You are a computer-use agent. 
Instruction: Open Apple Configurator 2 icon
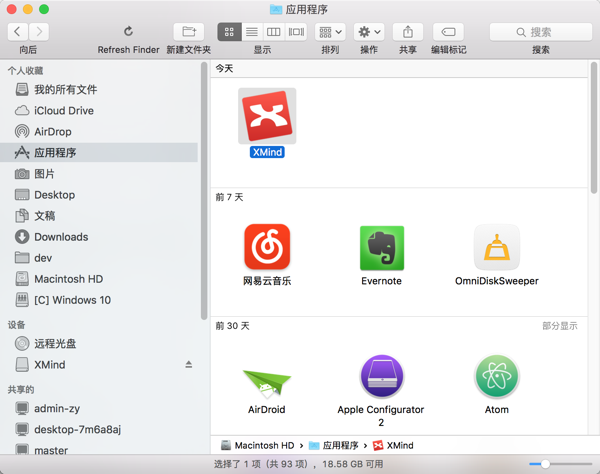point(382,376)
